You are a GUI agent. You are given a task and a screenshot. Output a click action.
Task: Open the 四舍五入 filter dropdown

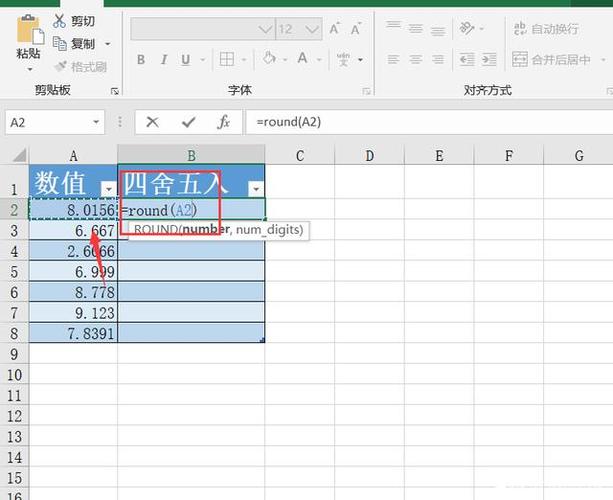[256, 189]
